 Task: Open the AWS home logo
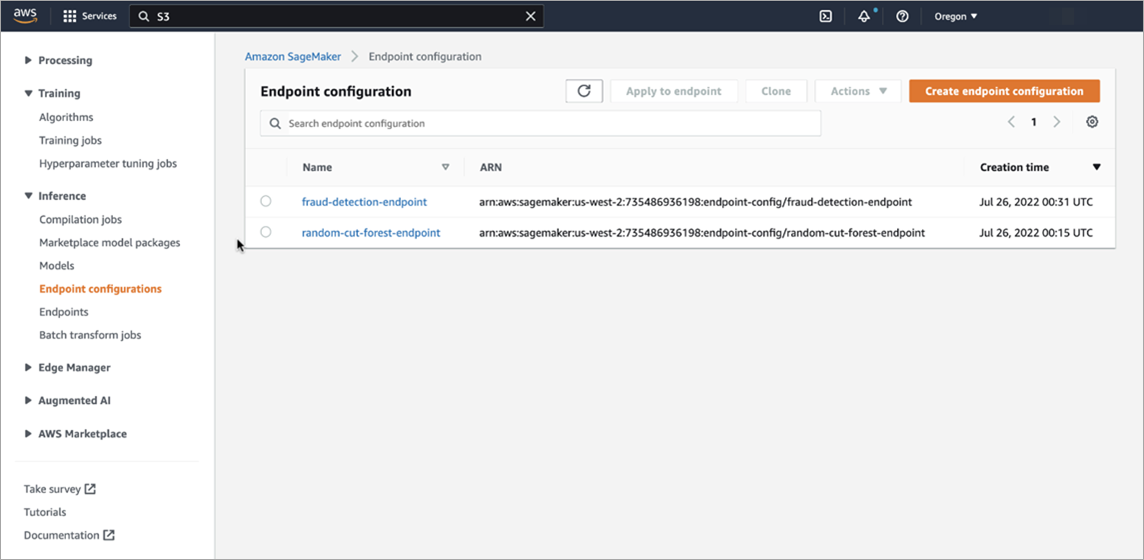coord(26,16)
